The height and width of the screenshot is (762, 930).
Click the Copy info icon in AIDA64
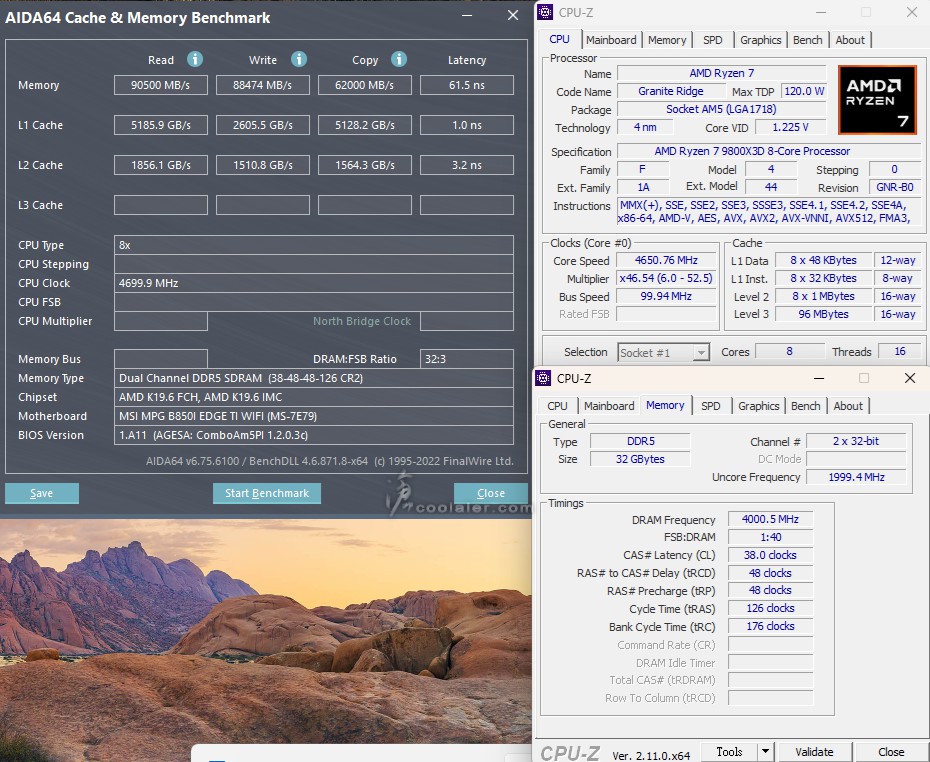click(399, 59)
